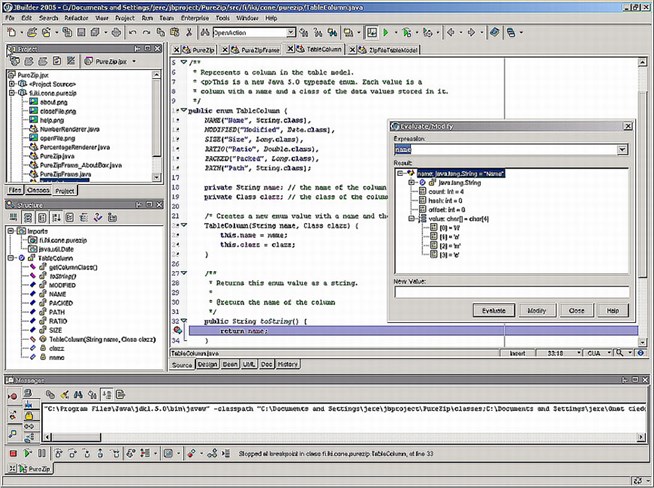Select NumberRenderer.java in the project tree

(x=68, y=129)
